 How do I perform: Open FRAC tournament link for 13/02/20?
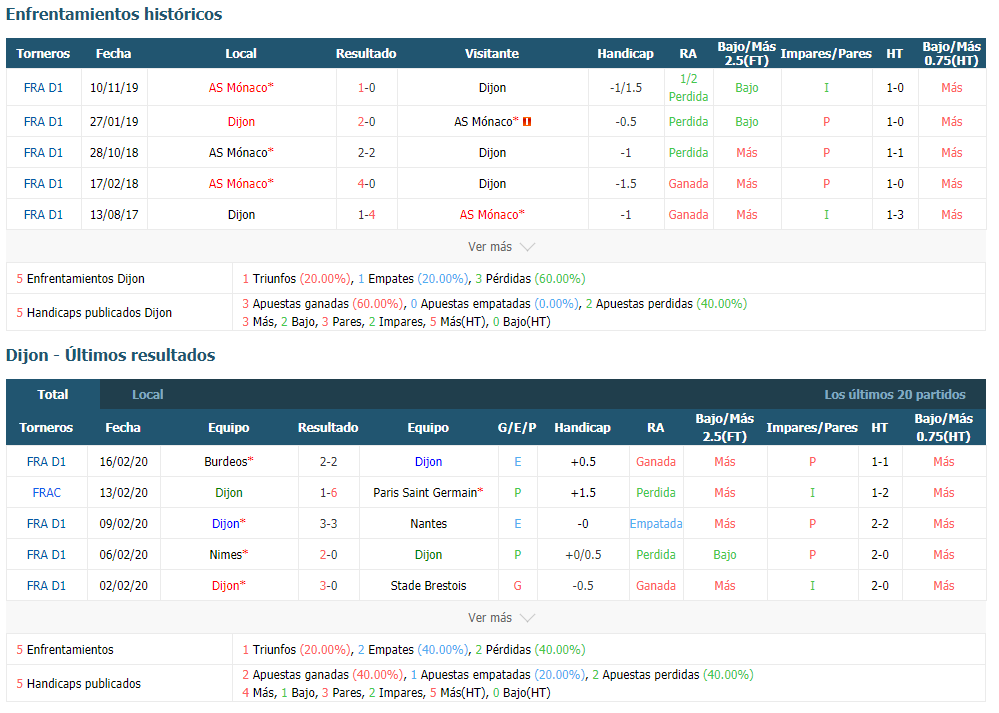(x=47, y=493)
